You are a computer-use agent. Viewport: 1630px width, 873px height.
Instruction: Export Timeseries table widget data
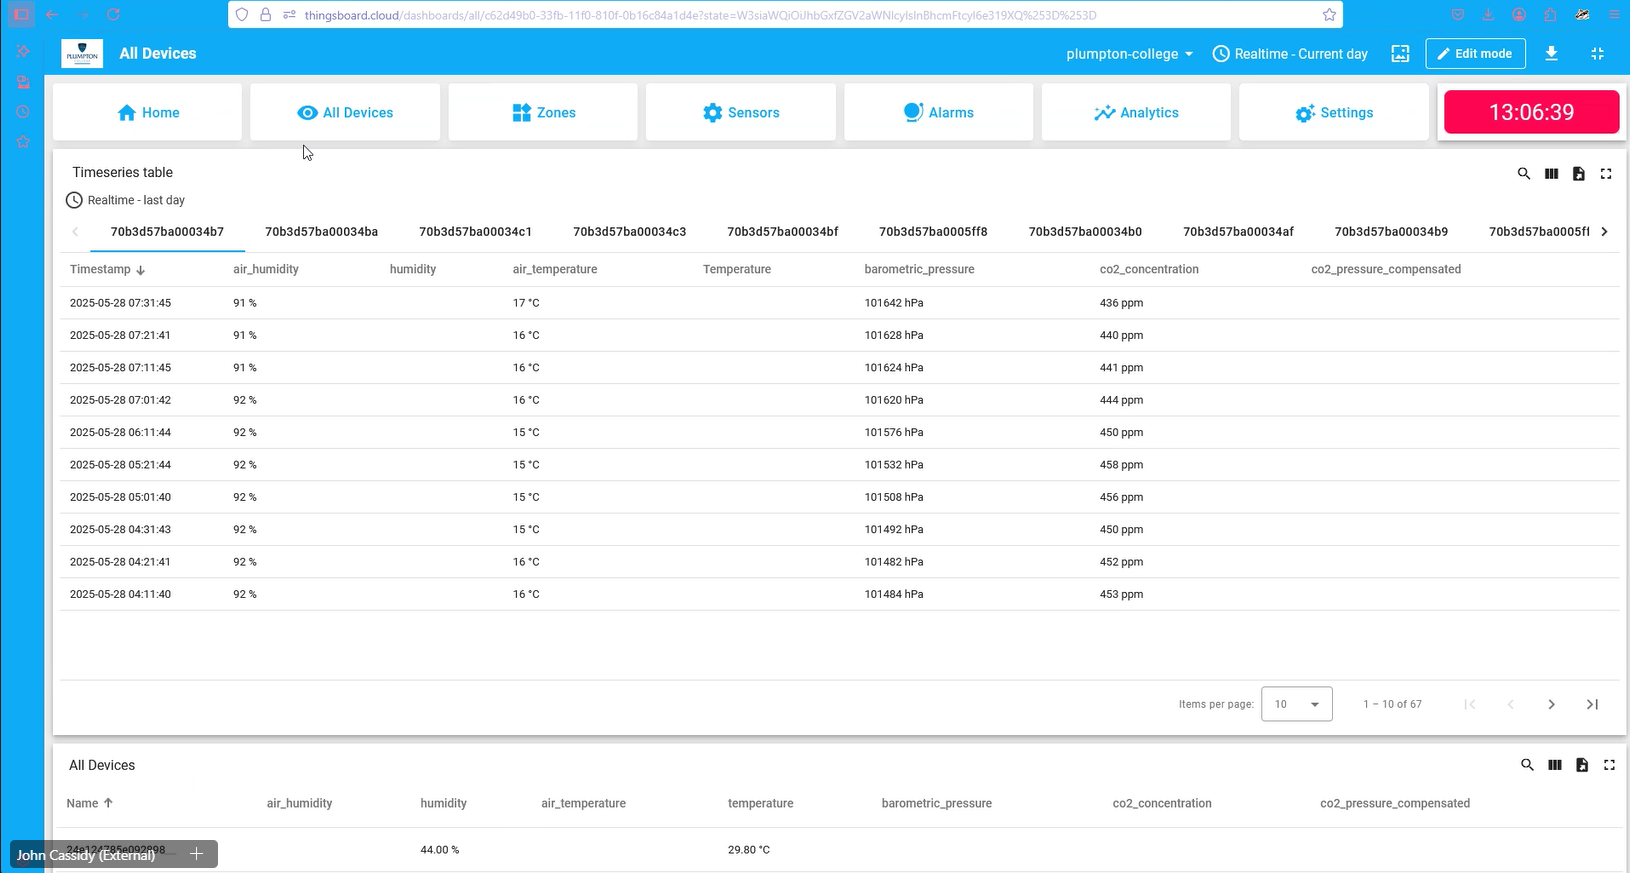1578,173
